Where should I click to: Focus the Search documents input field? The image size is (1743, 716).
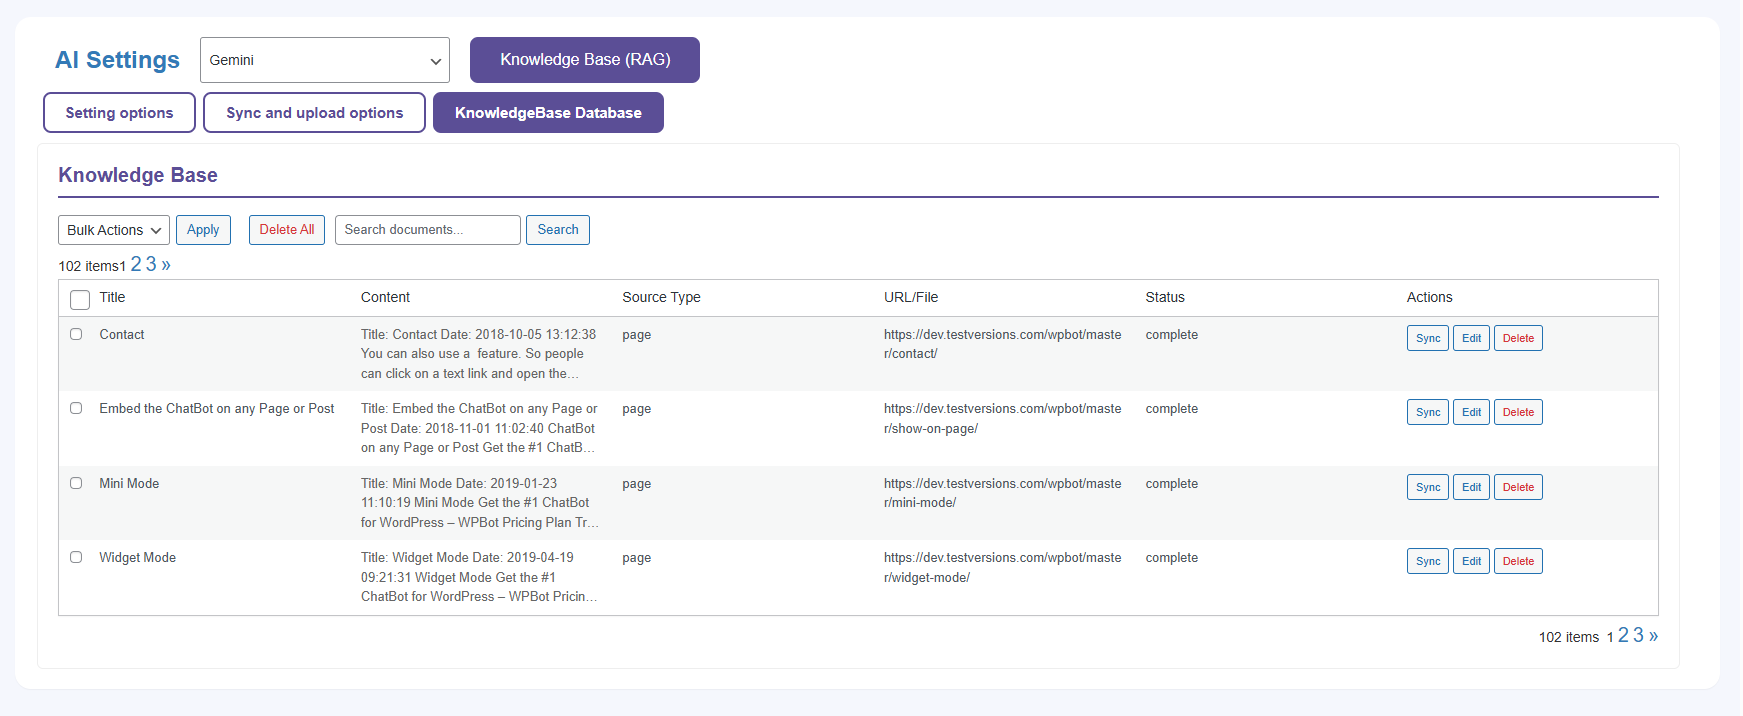(427, 230)
